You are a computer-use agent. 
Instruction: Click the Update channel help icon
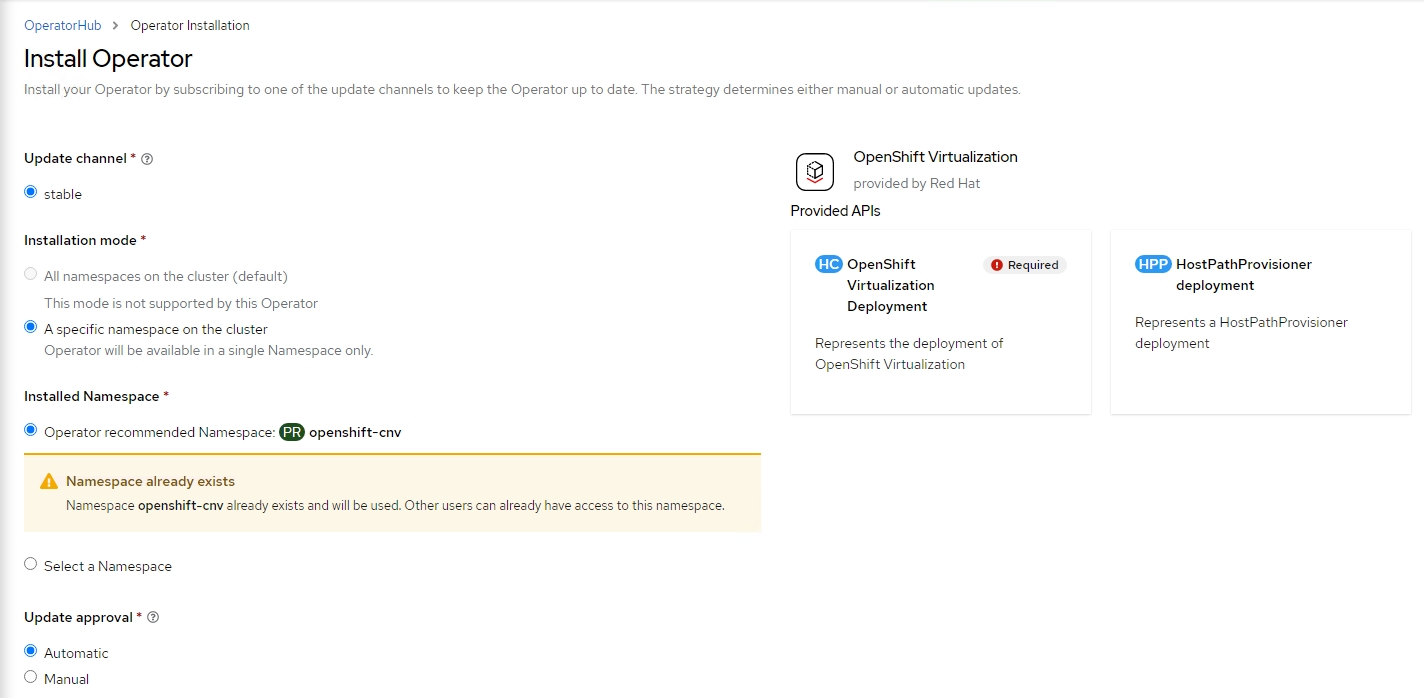(x=147, y=159)
